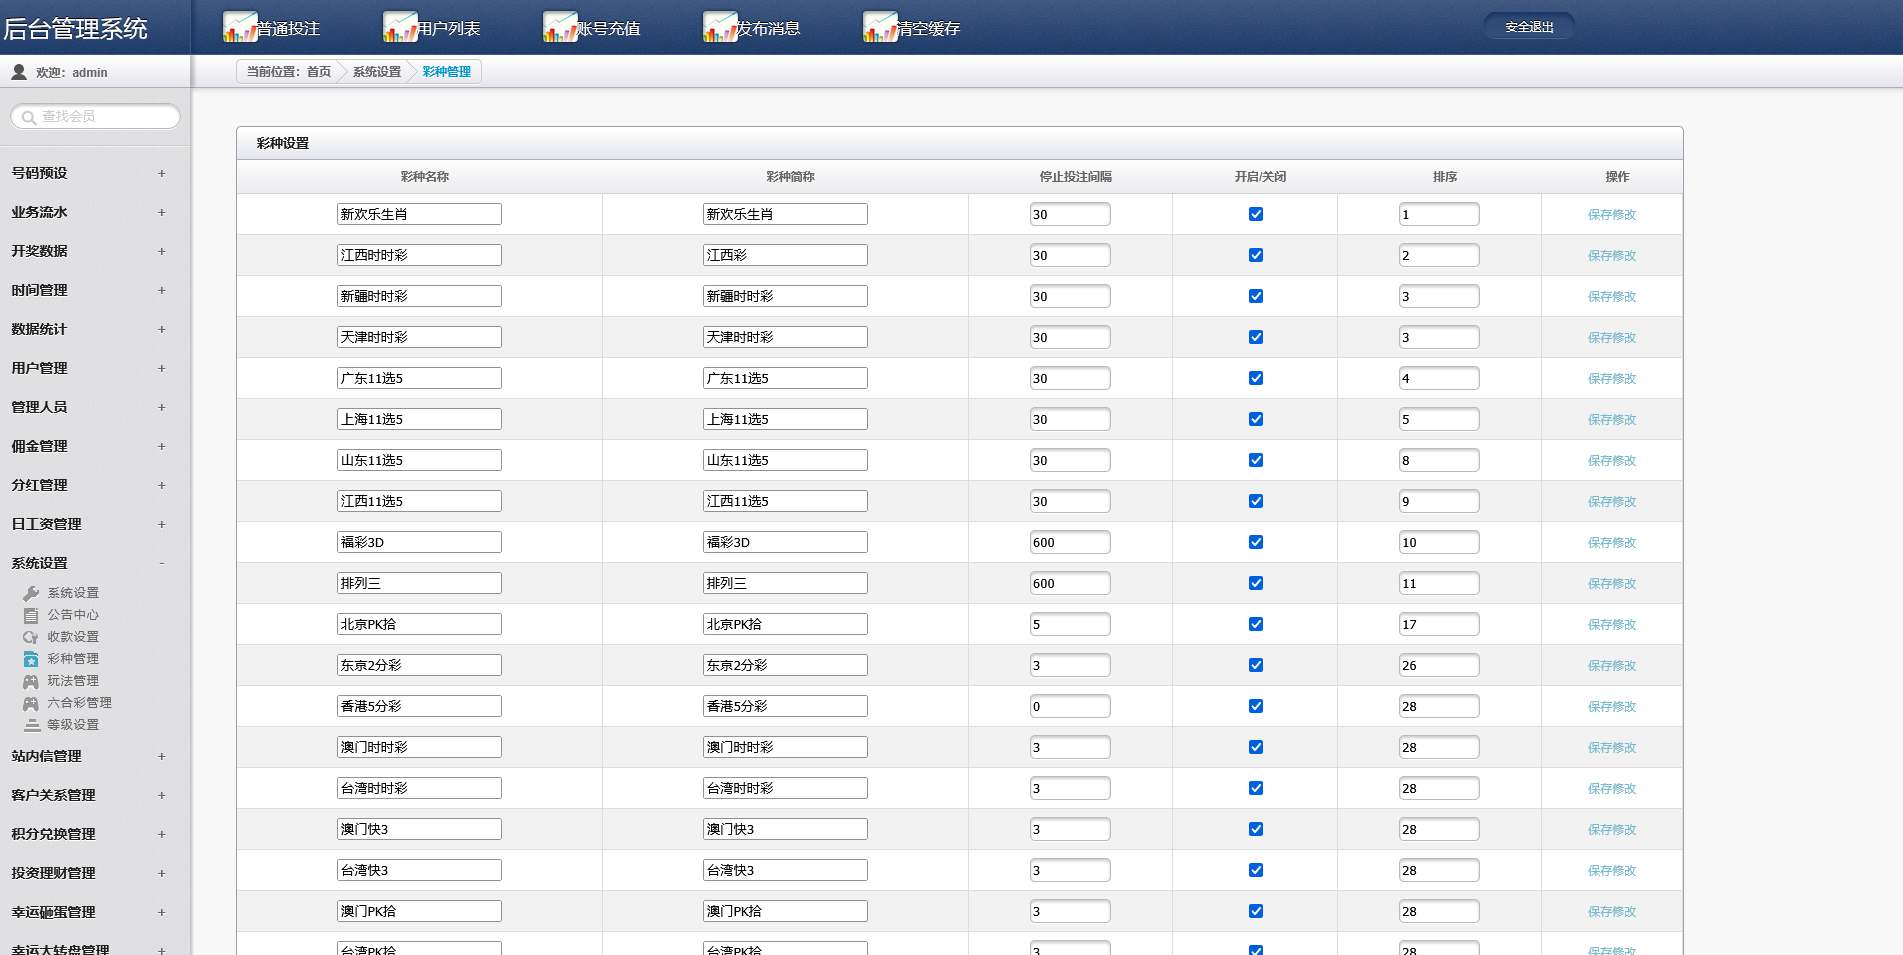
Task: Toggle the 新疆时时彩 enabled checkbox
Action: coord(1256,296)
